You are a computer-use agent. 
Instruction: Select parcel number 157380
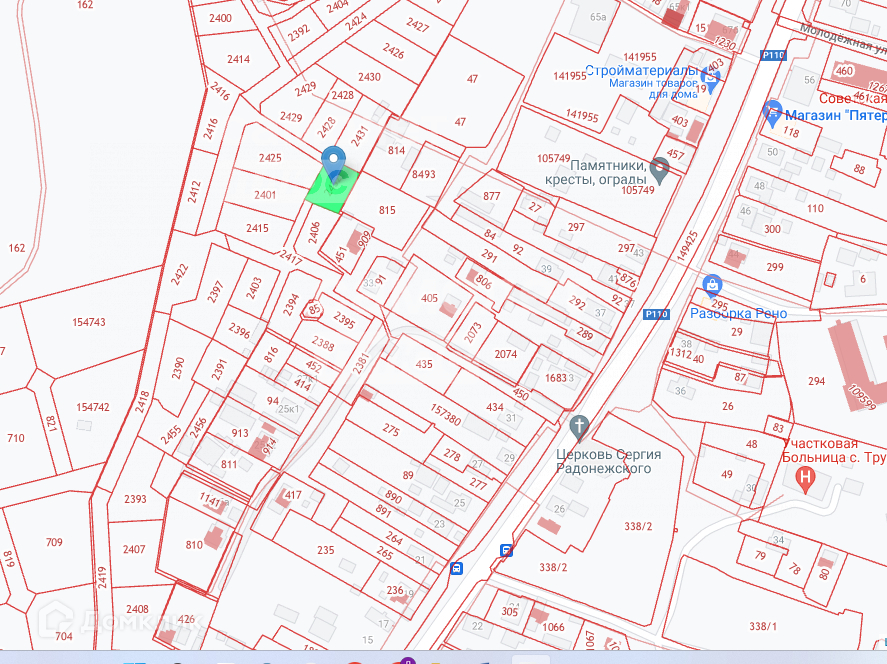click(445, 415)
